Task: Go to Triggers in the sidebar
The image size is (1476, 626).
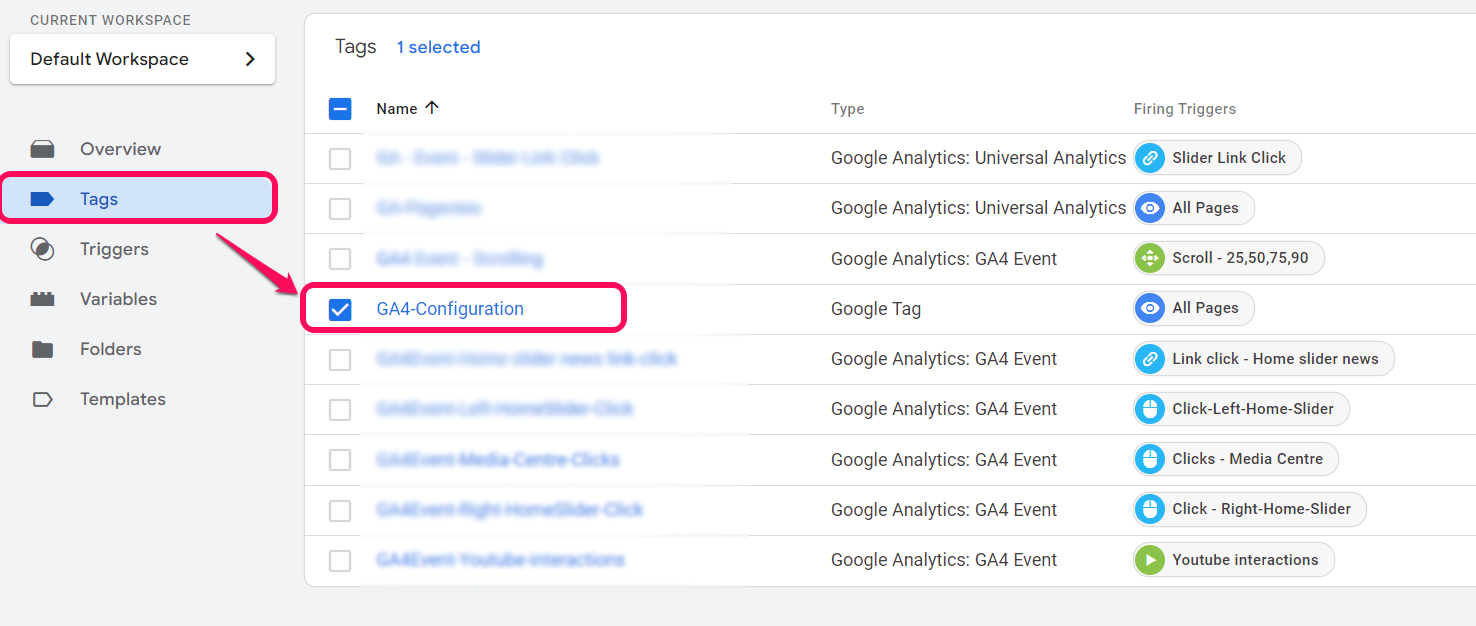Action: pos(114,249)
